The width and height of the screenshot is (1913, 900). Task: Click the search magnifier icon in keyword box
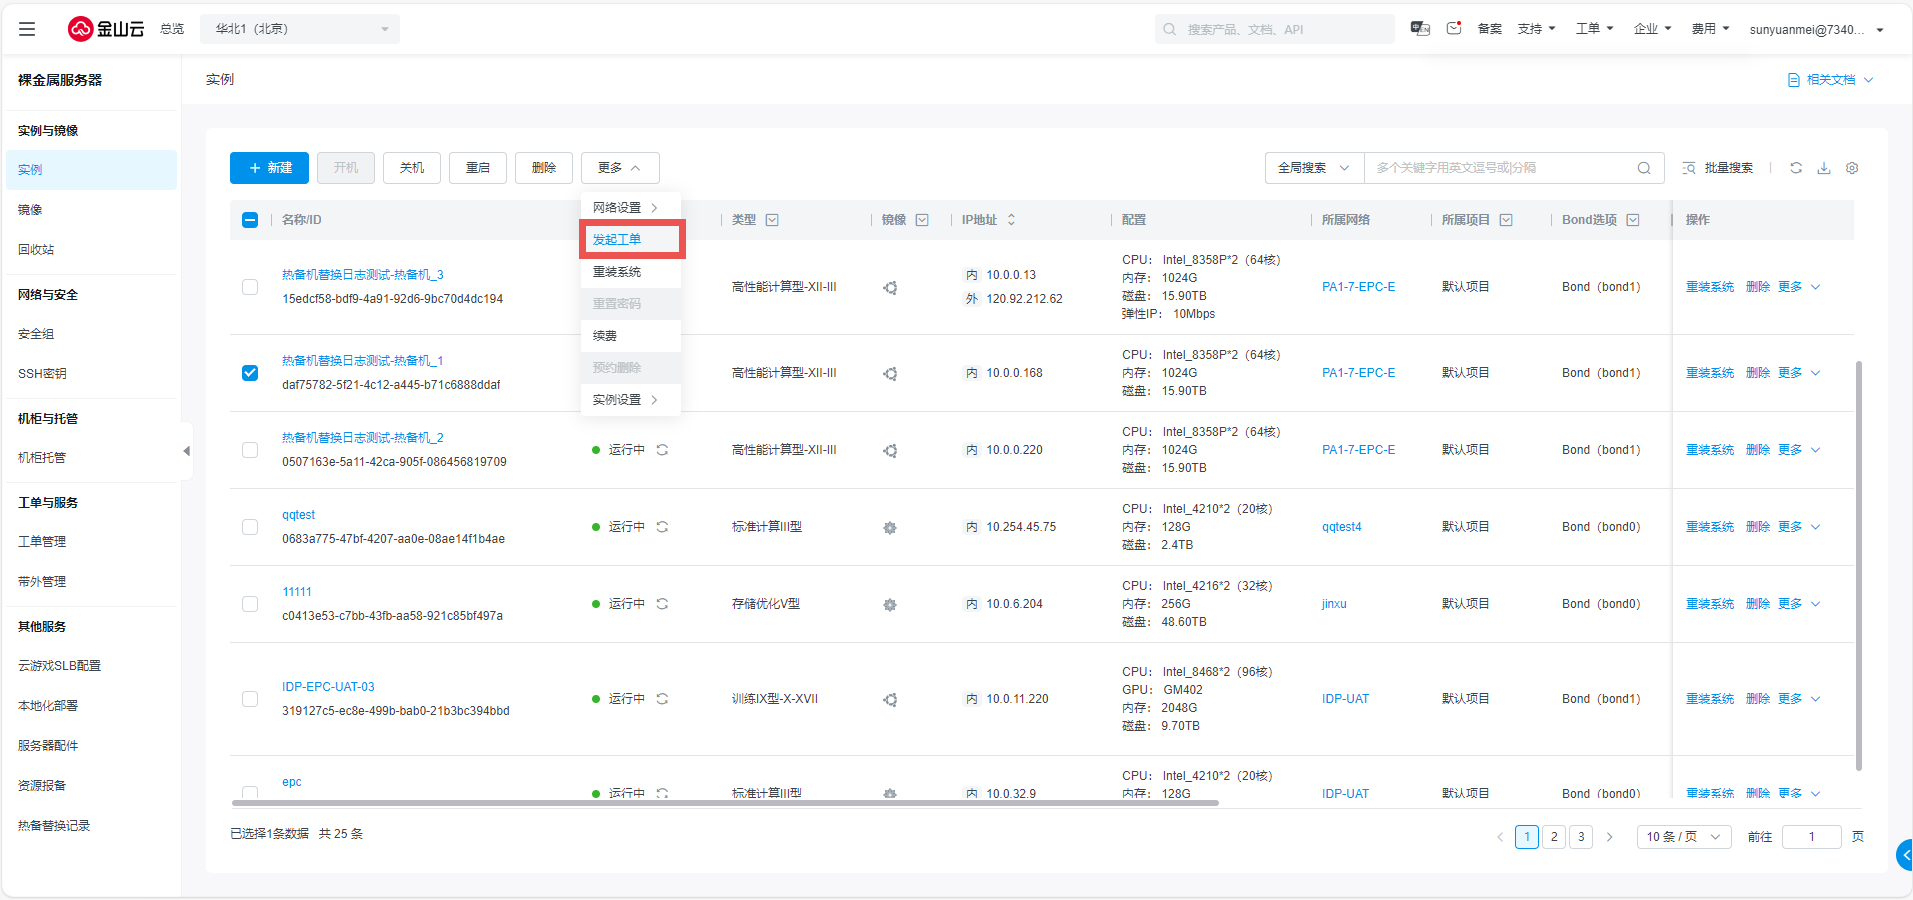[1644, 168]
